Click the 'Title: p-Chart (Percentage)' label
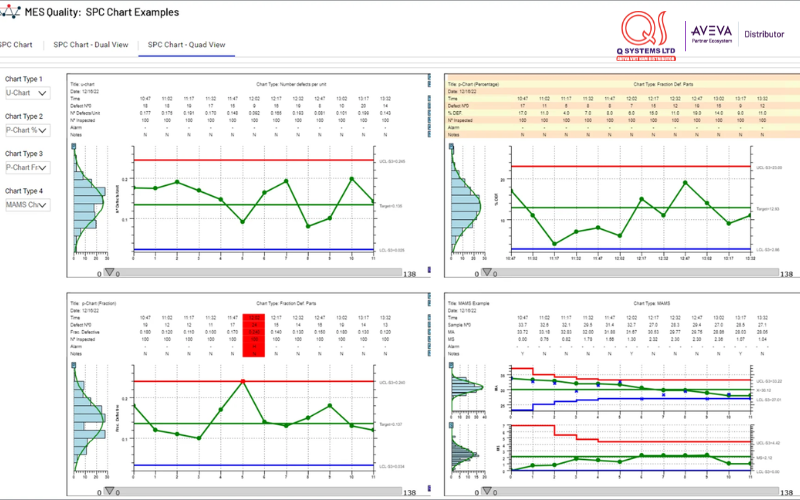The width and height of the screenshot is (800, 500). pyautogui.click(x=473, y=84)
